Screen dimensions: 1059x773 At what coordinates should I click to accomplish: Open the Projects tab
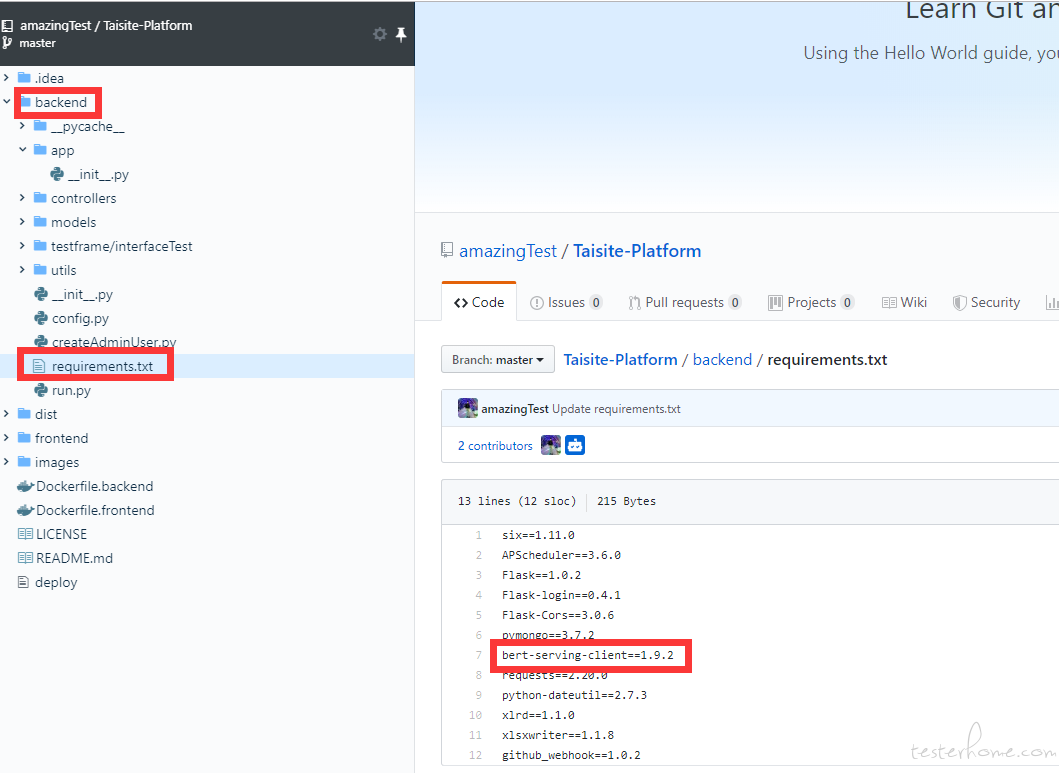[x=810, y=302]
